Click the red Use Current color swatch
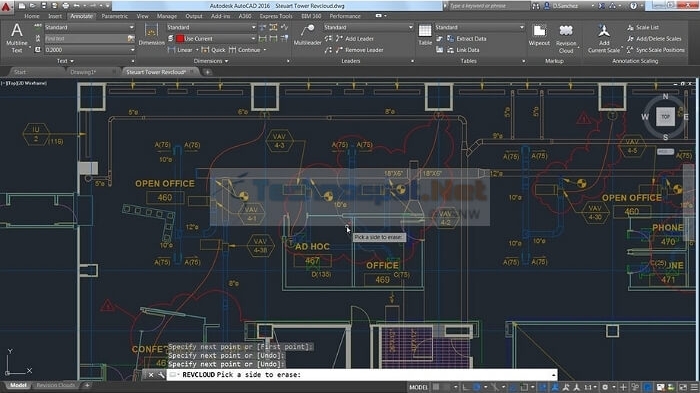Image resolution: width=700 pixels, height=393 pixels. [179, 39]
